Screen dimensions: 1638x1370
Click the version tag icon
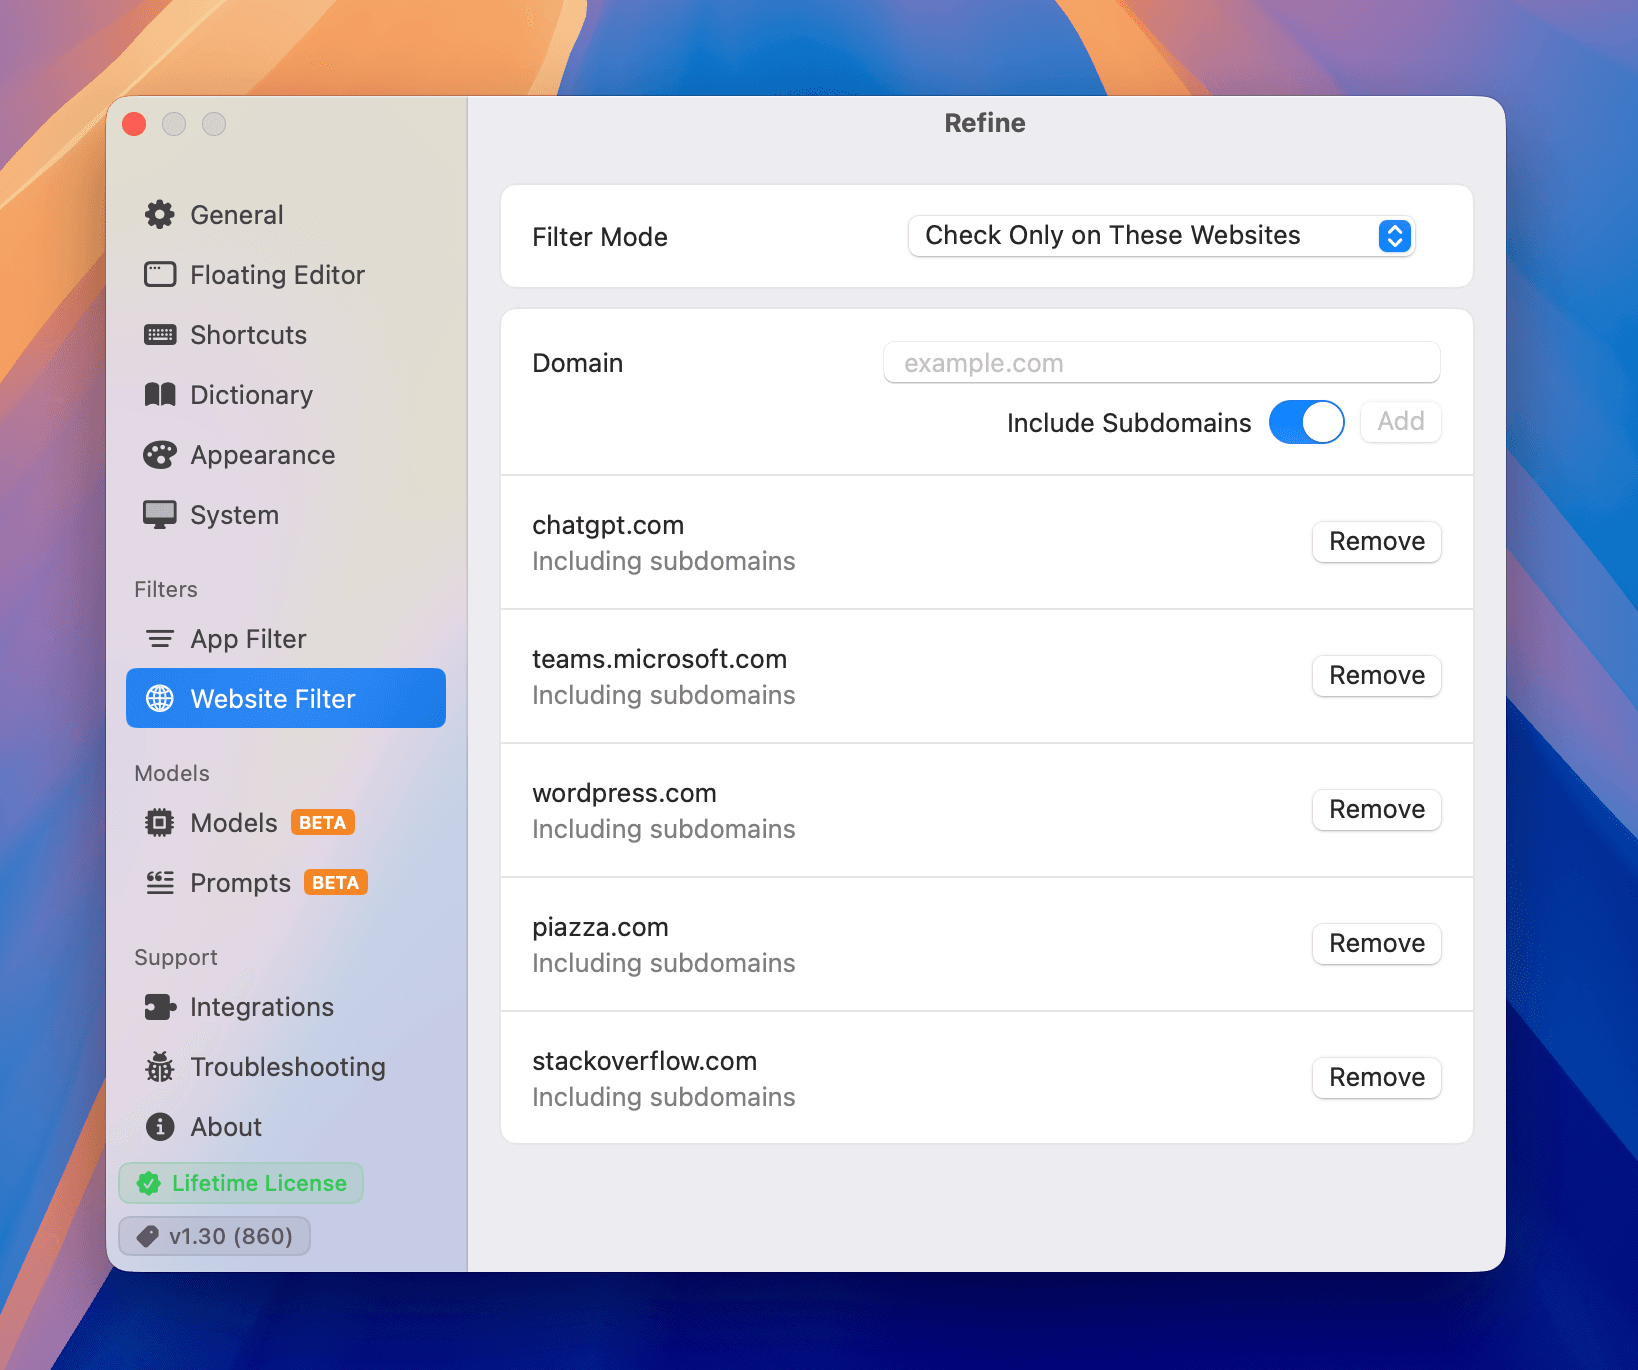[x=148, y=1236]
